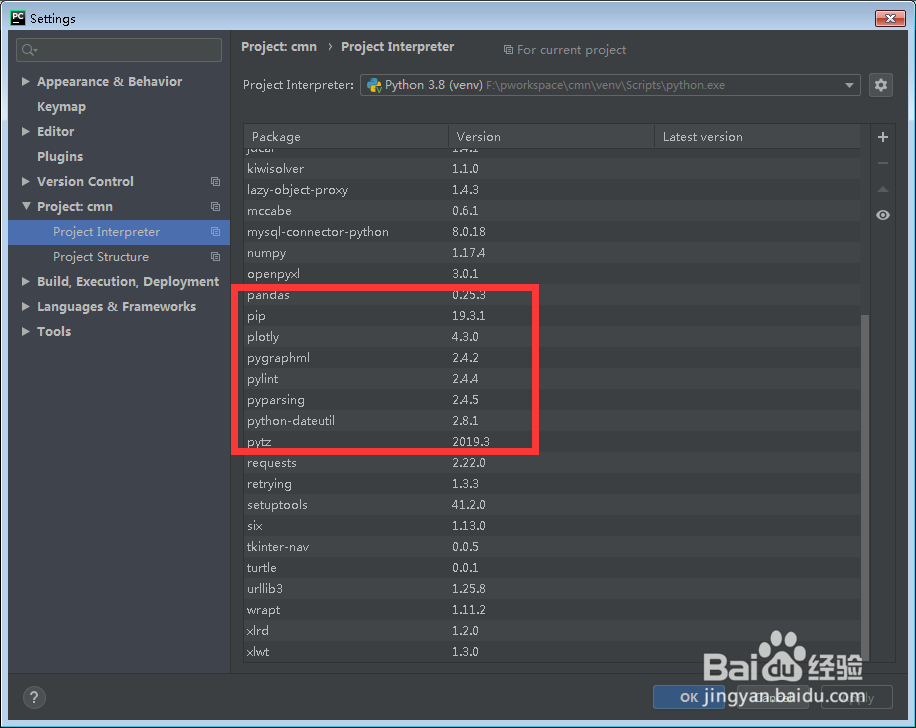Screen dimensions: 916x728
Task: Select the pandas package row
Action: (x=551, y=295)
